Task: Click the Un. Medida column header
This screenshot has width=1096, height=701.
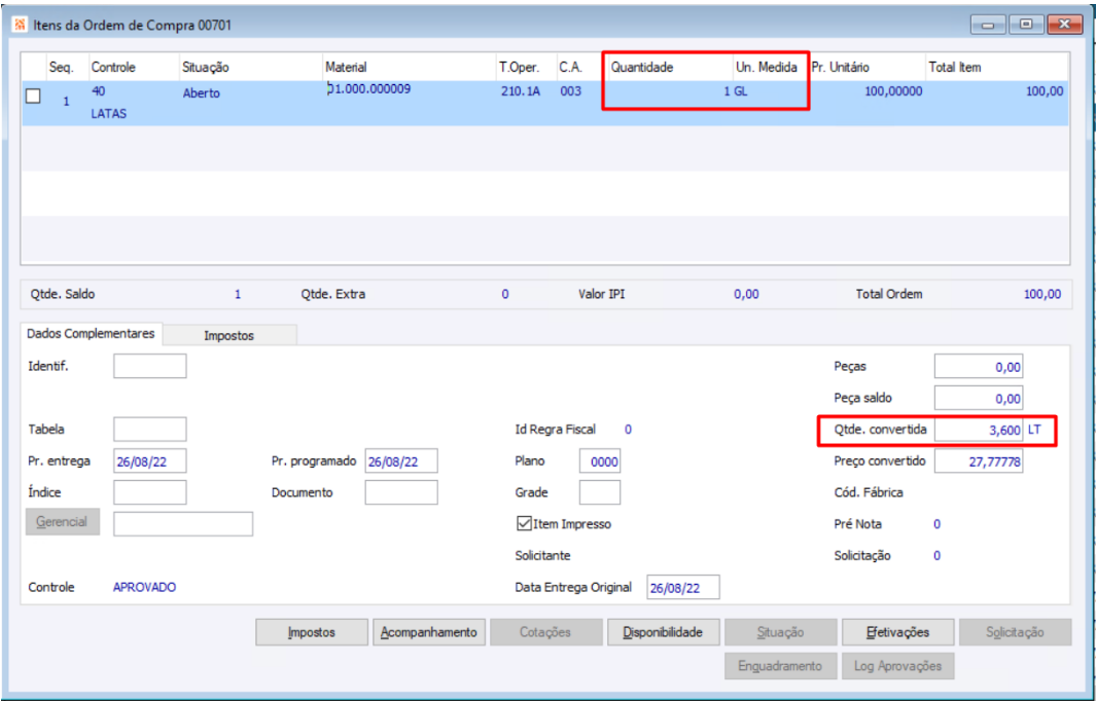Action: tap(766, 67)
